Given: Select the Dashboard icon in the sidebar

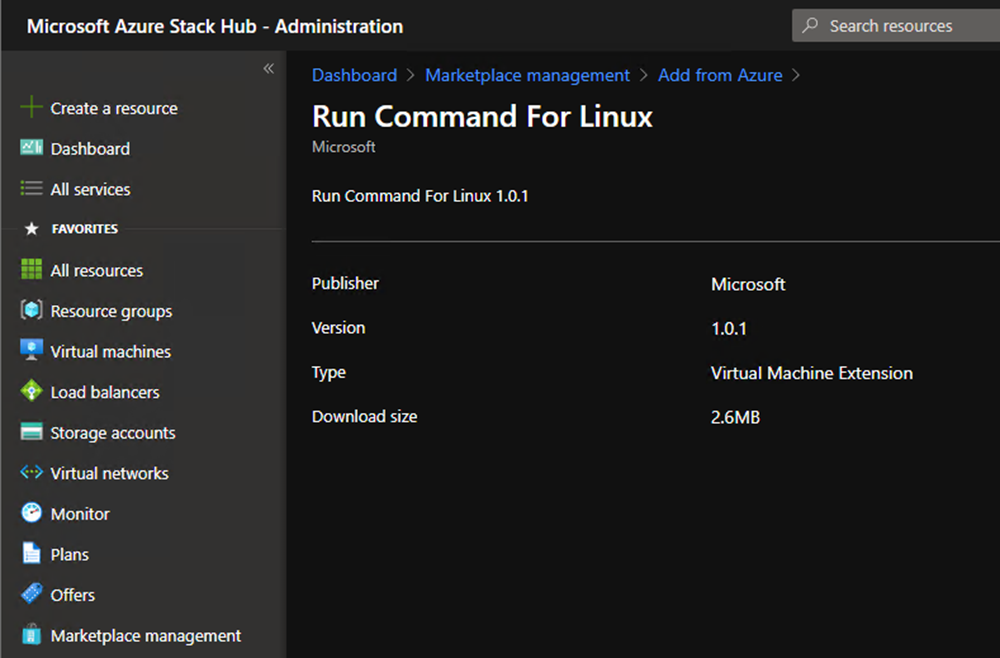Looking at the screenshot, I should pos(31,148).
